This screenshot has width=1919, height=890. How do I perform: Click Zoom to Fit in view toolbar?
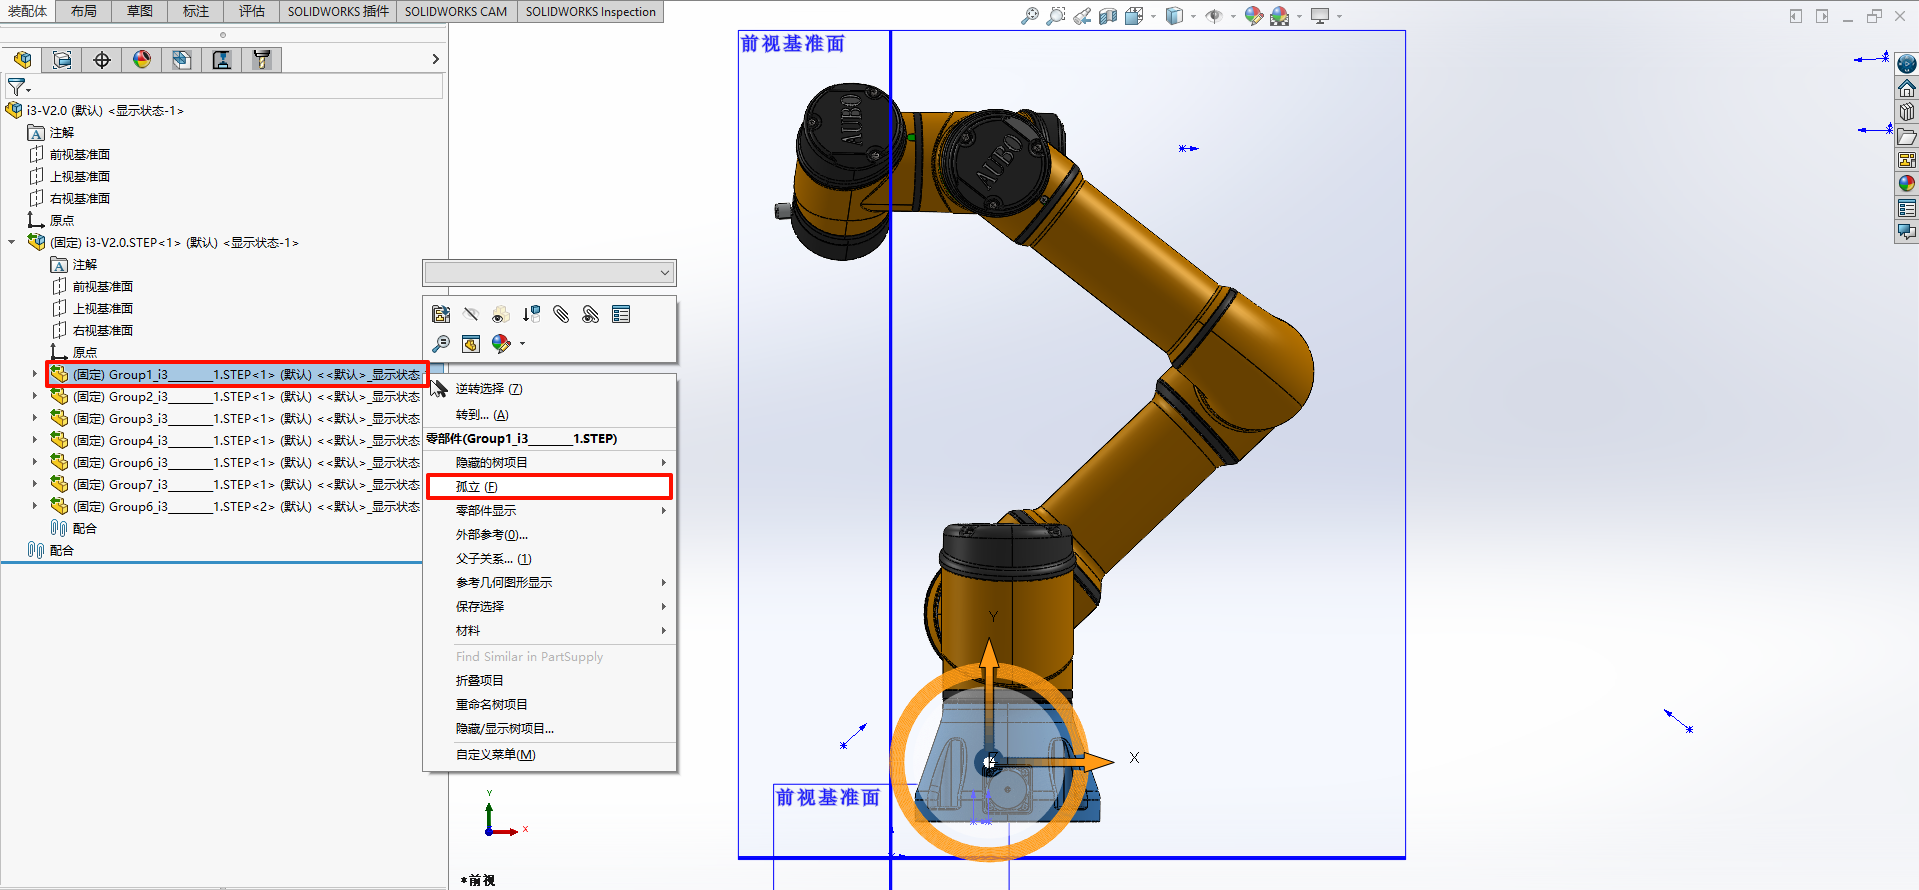coord(1030,16)
